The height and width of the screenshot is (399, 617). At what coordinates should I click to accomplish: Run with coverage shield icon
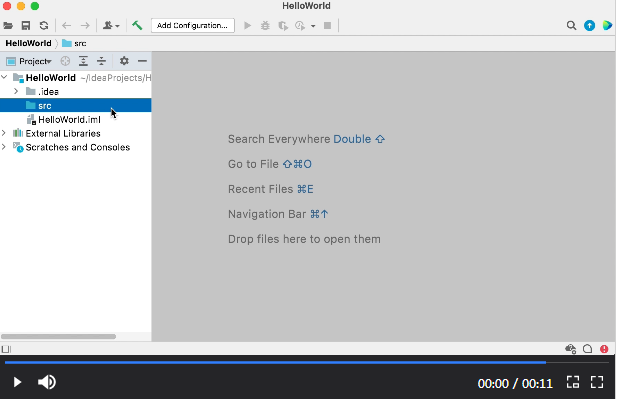point(283,26)
